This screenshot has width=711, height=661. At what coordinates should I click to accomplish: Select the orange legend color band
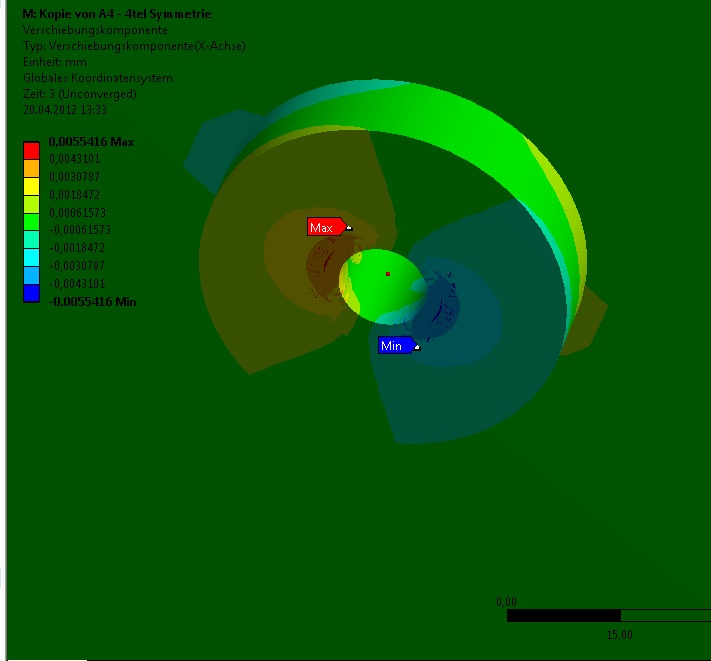coord(31,168)
